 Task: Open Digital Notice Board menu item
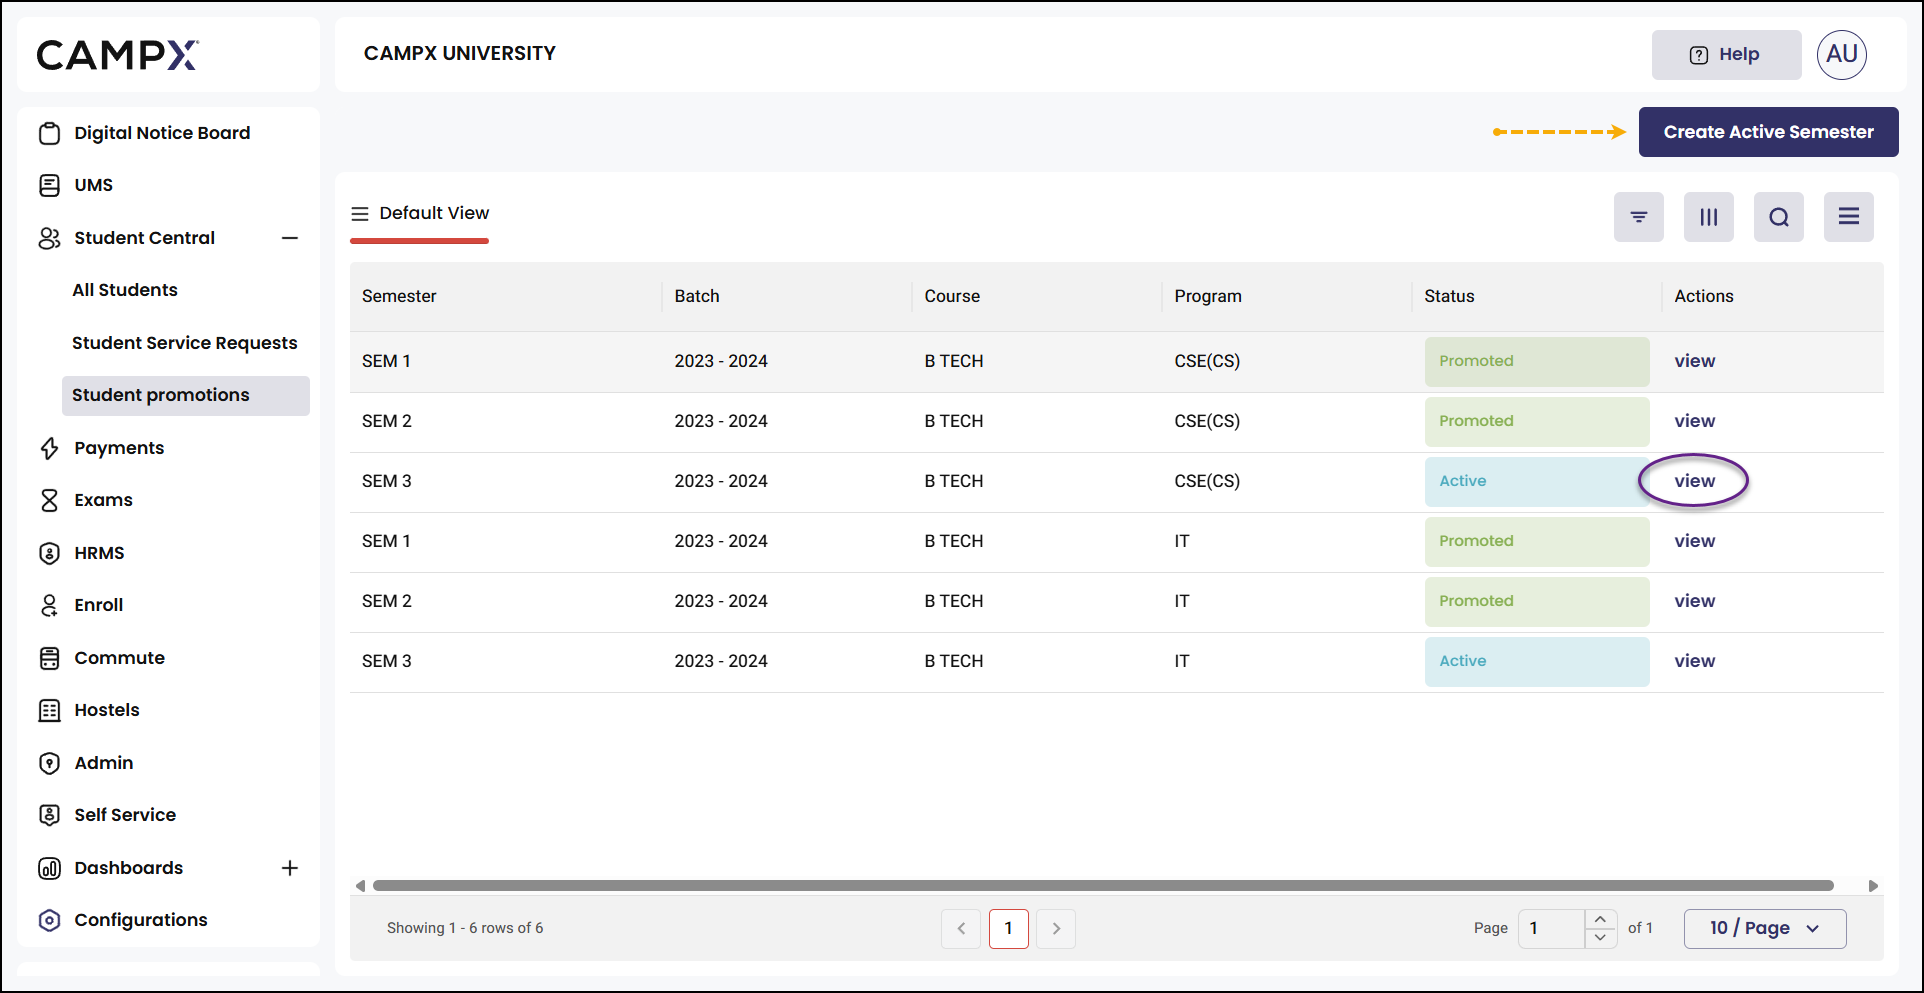[162, 133]
